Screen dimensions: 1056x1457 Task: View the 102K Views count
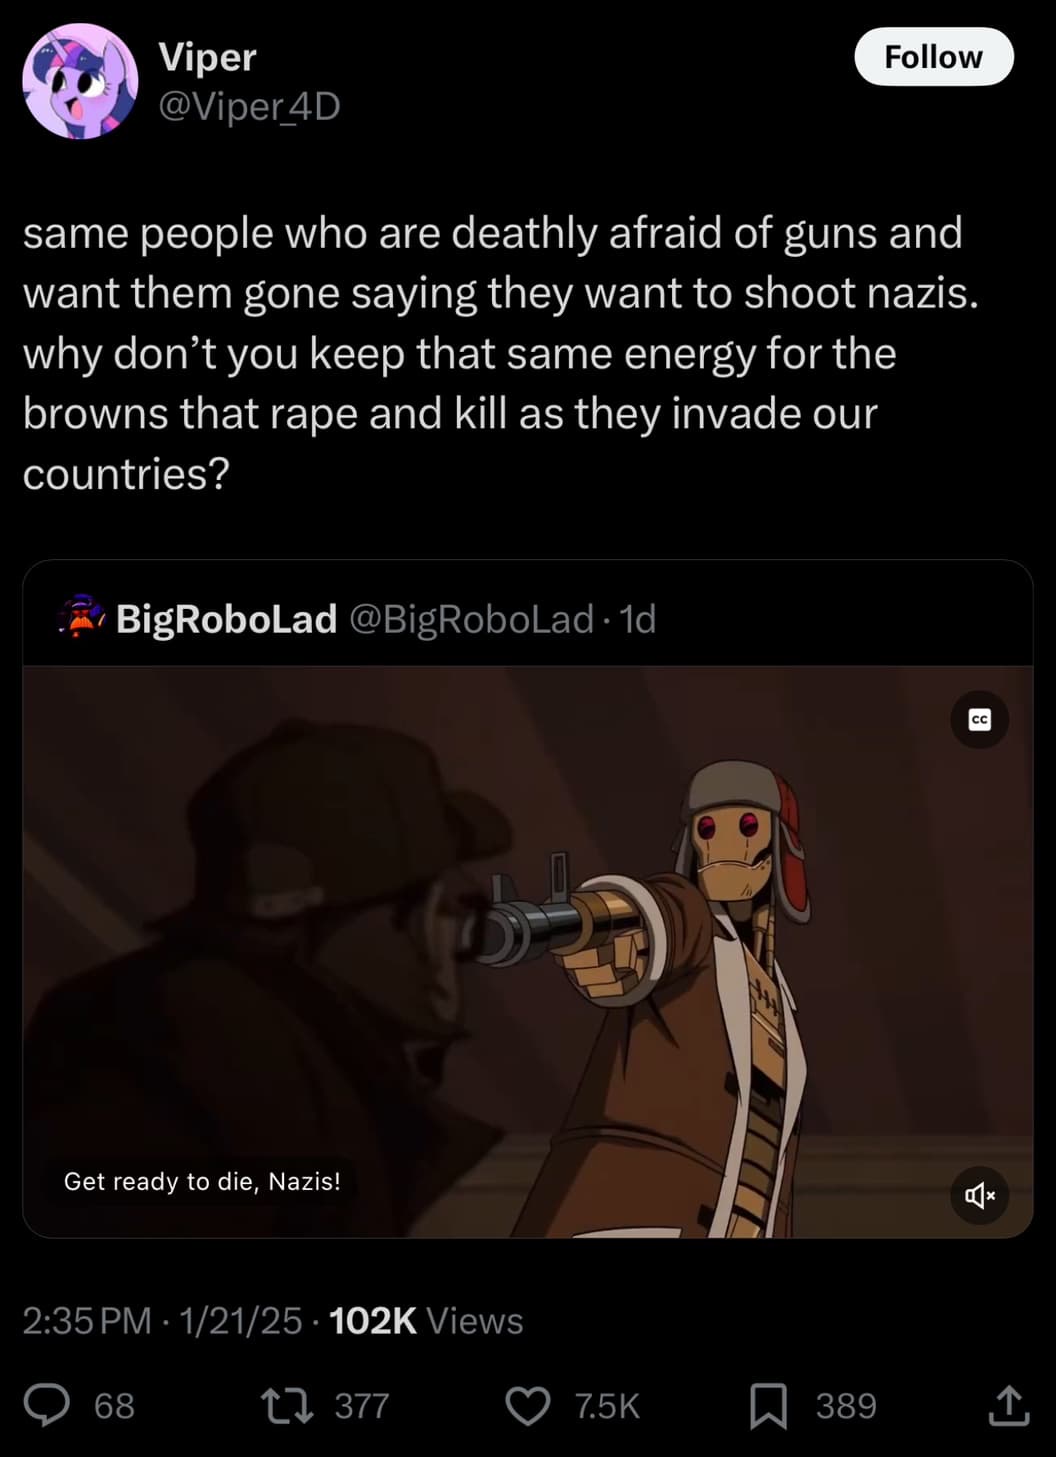tap(426, 1321)
